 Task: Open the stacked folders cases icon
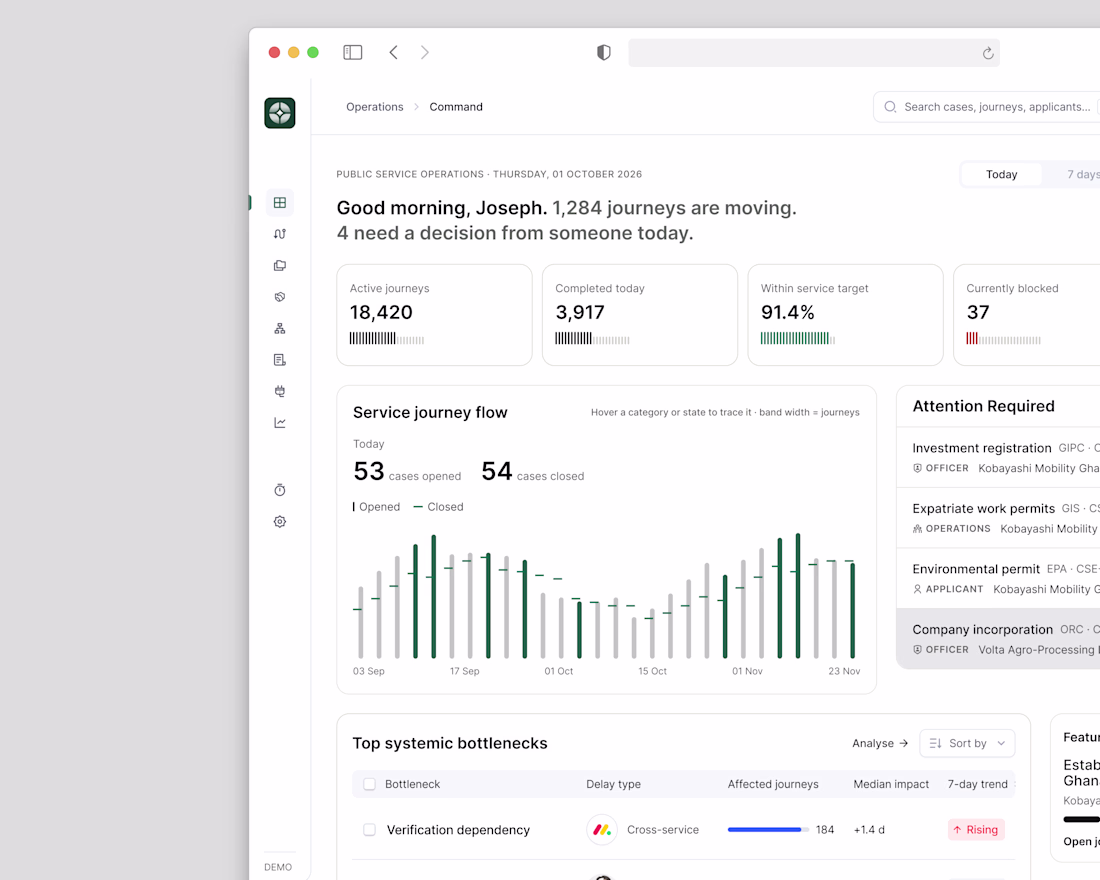coord(280,265)
